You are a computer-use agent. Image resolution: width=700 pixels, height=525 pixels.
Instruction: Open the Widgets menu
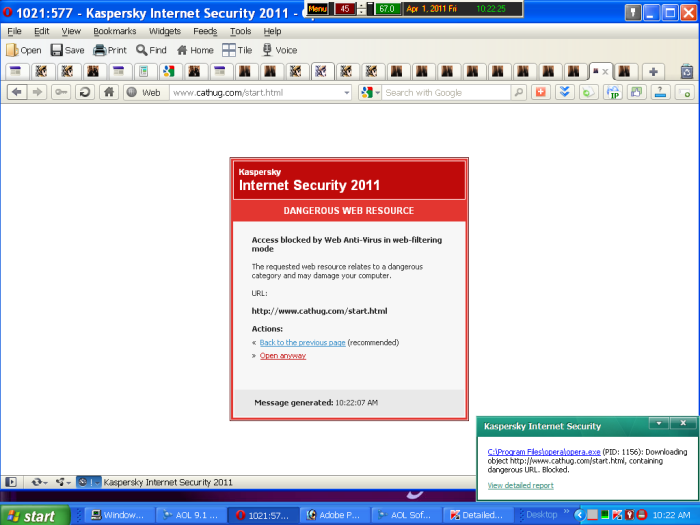coord(165,31)
